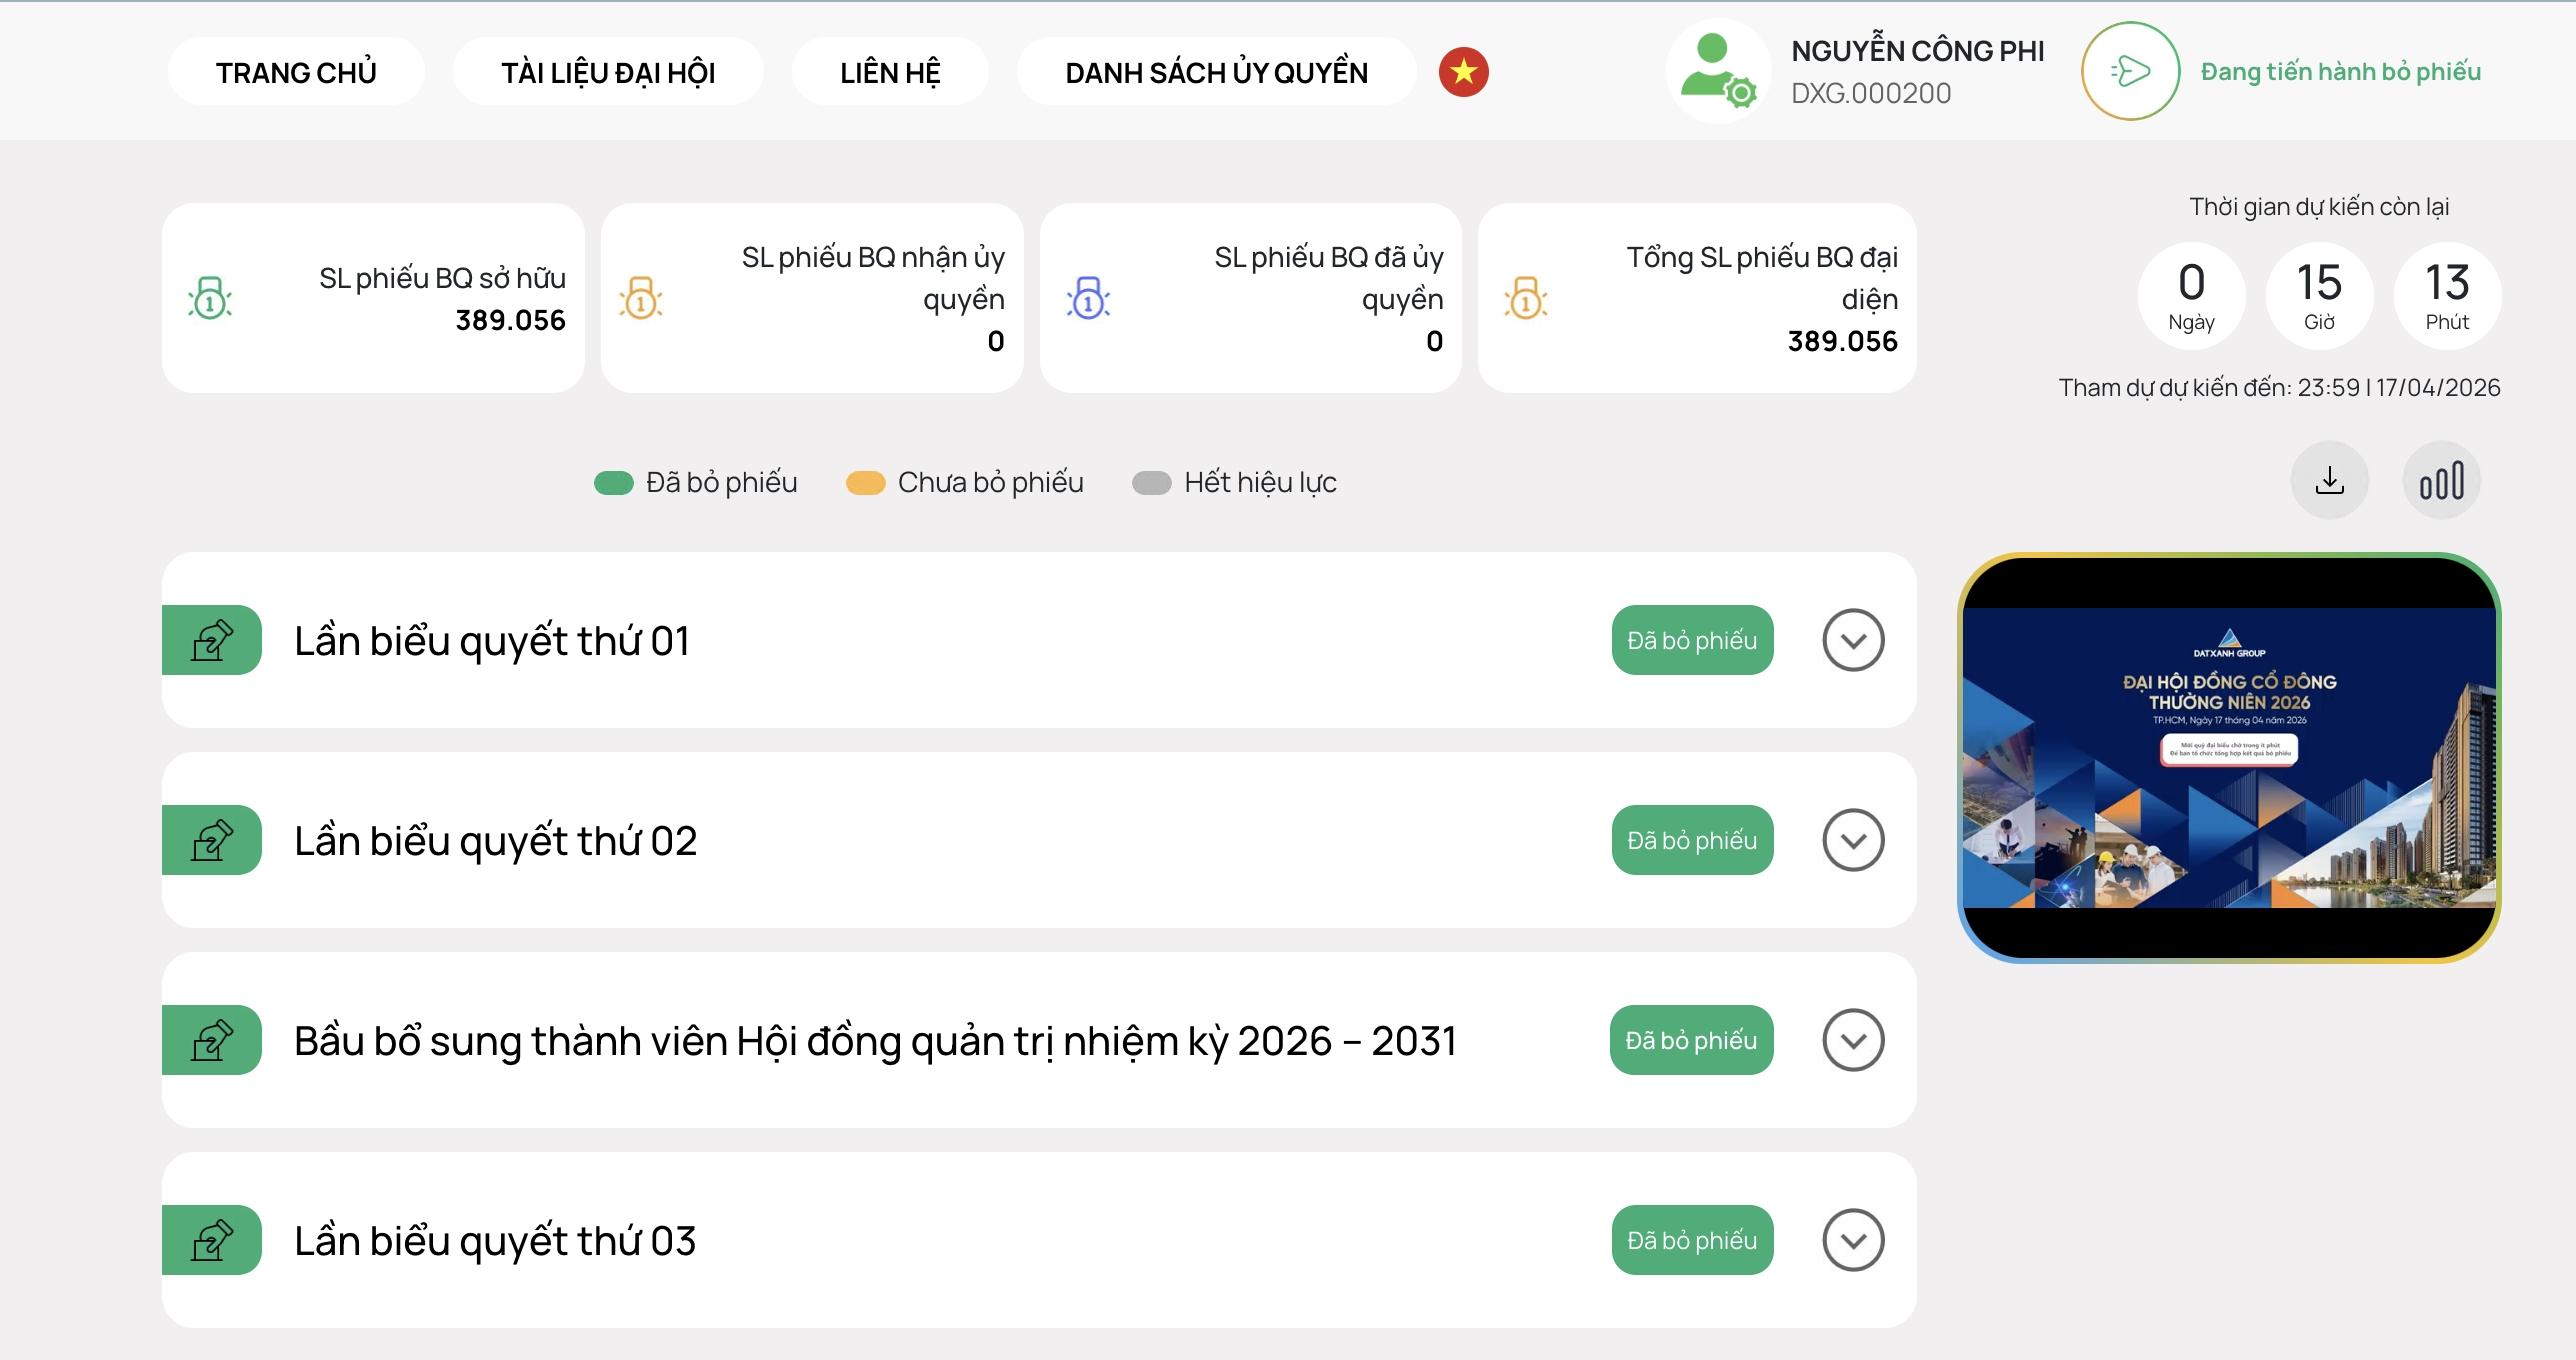Open the bar chart results icon
Screen dimensions: 2576x1360
(2441, 481)
